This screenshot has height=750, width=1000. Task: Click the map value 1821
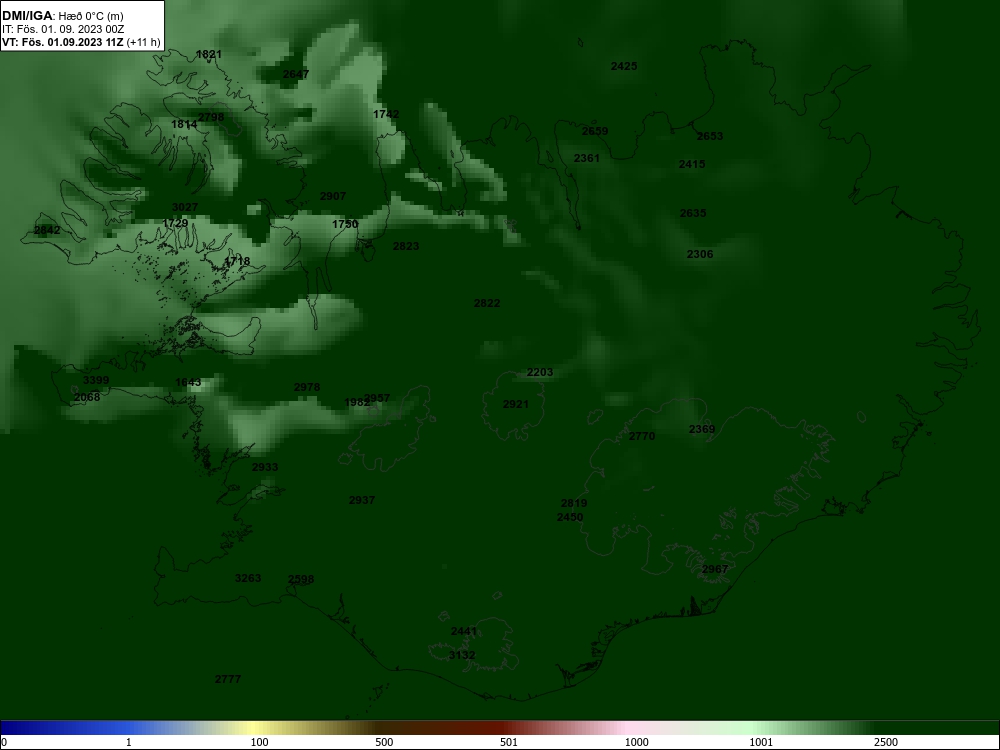(x=209, y=54)
